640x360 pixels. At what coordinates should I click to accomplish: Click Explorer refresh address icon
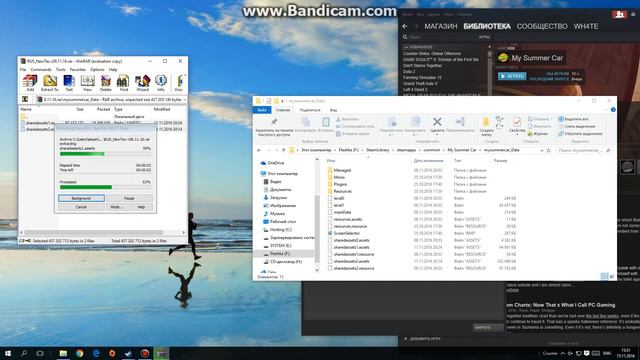click(549, 150)
